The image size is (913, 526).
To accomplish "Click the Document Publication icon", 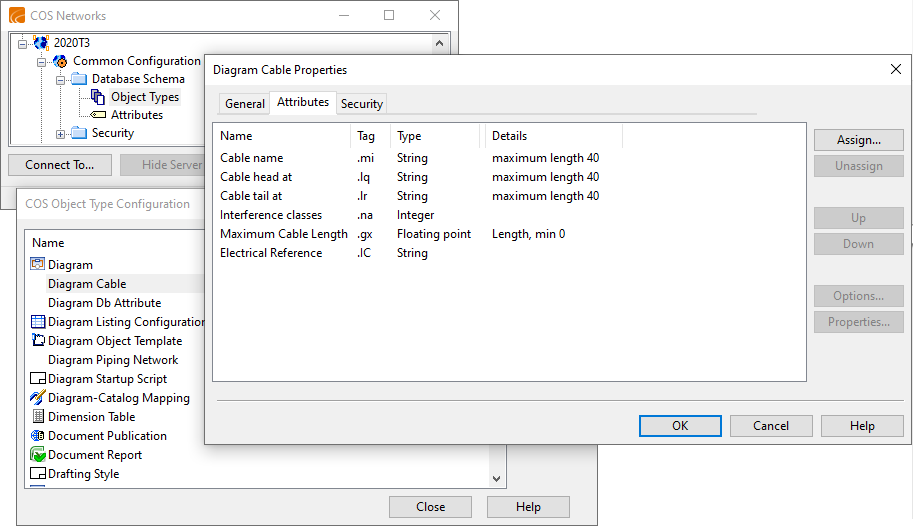I will tap(39, 436).
